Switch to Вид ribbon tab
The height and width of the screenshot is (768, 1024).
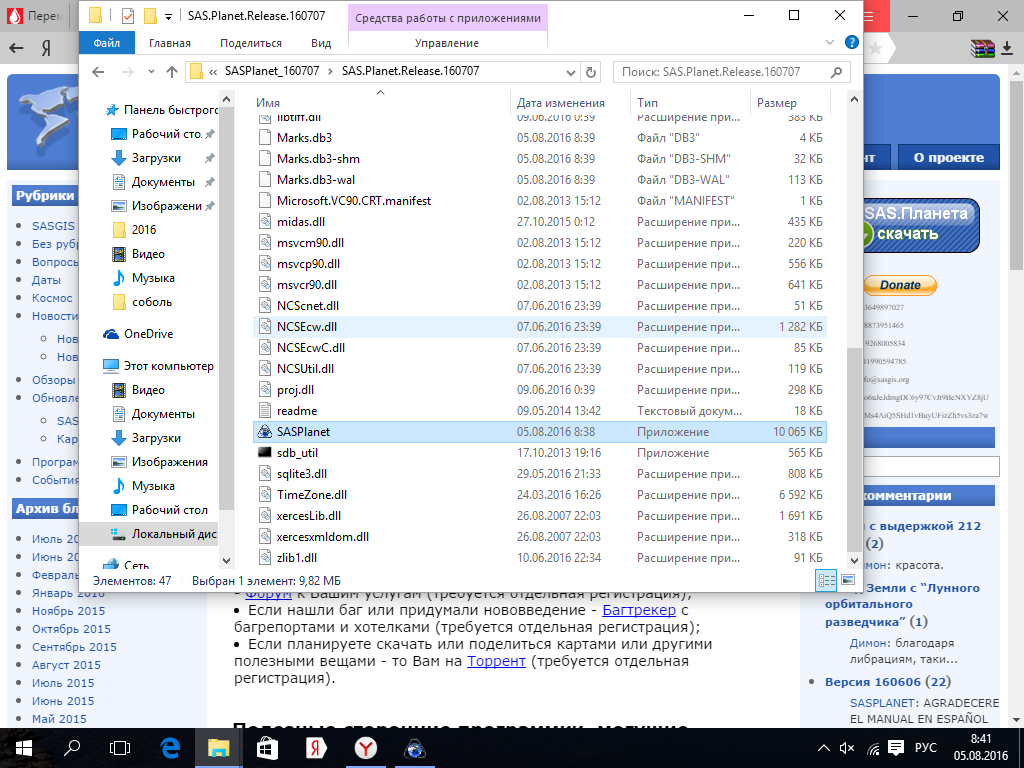[321, 42]
